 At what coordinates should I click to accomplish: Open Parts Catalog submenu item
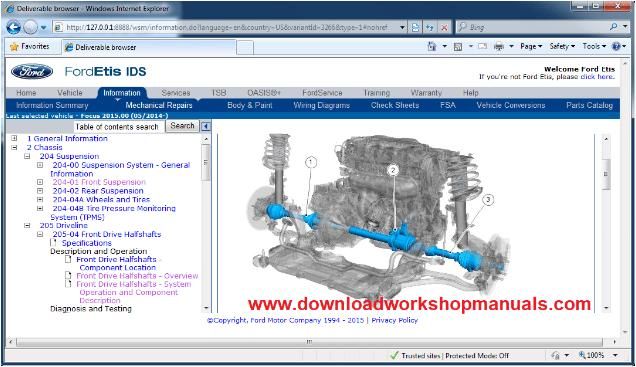(589, 105)
